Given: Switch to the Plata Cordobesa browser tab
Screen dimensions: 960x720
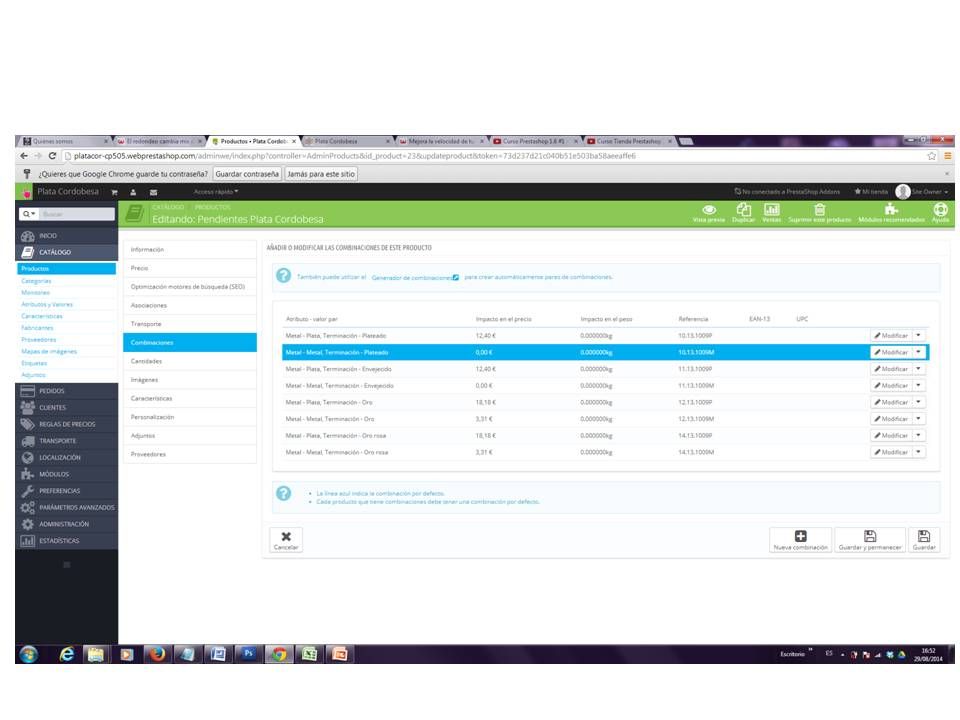Looking at the screenshot, I should tap(345, 141).
